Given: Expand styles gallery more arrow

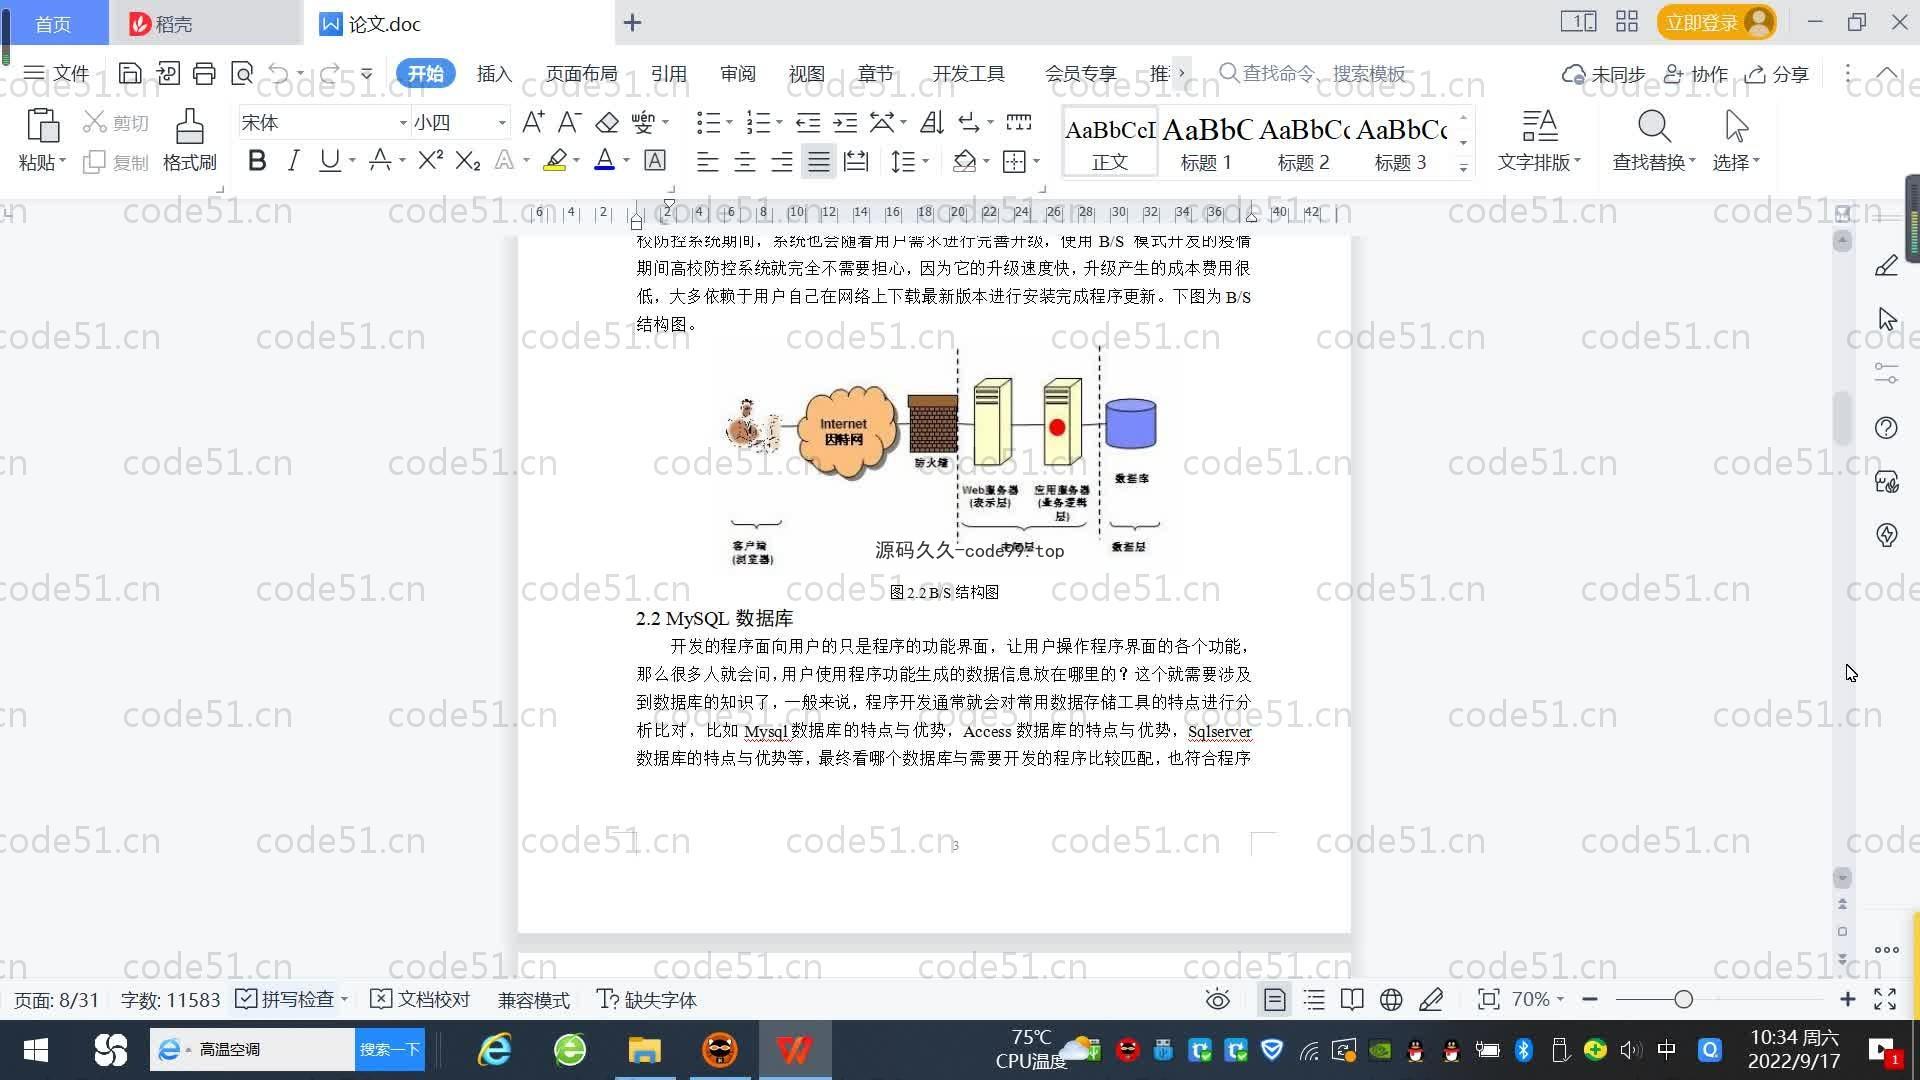Looking at the screenshot, I should point(1463,167).
